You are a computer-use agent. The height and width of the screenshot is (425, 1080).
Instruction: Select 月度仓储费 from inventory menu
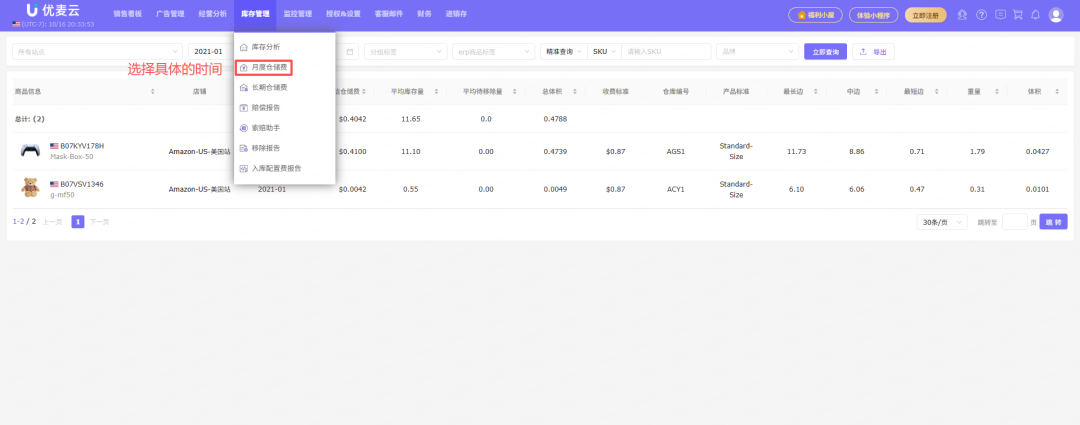(x=268, y=67)
